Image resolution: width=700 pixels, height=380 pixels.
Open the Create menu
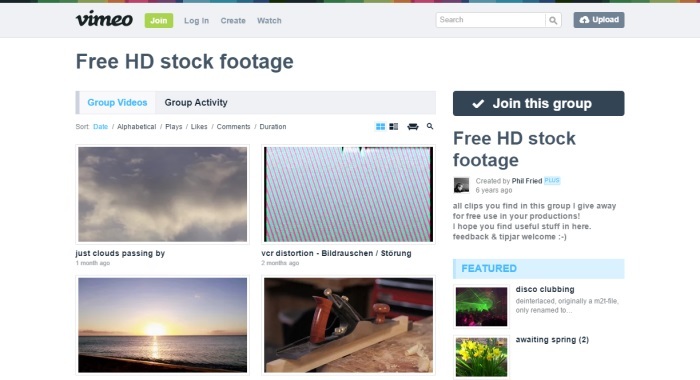click(233, 21)
